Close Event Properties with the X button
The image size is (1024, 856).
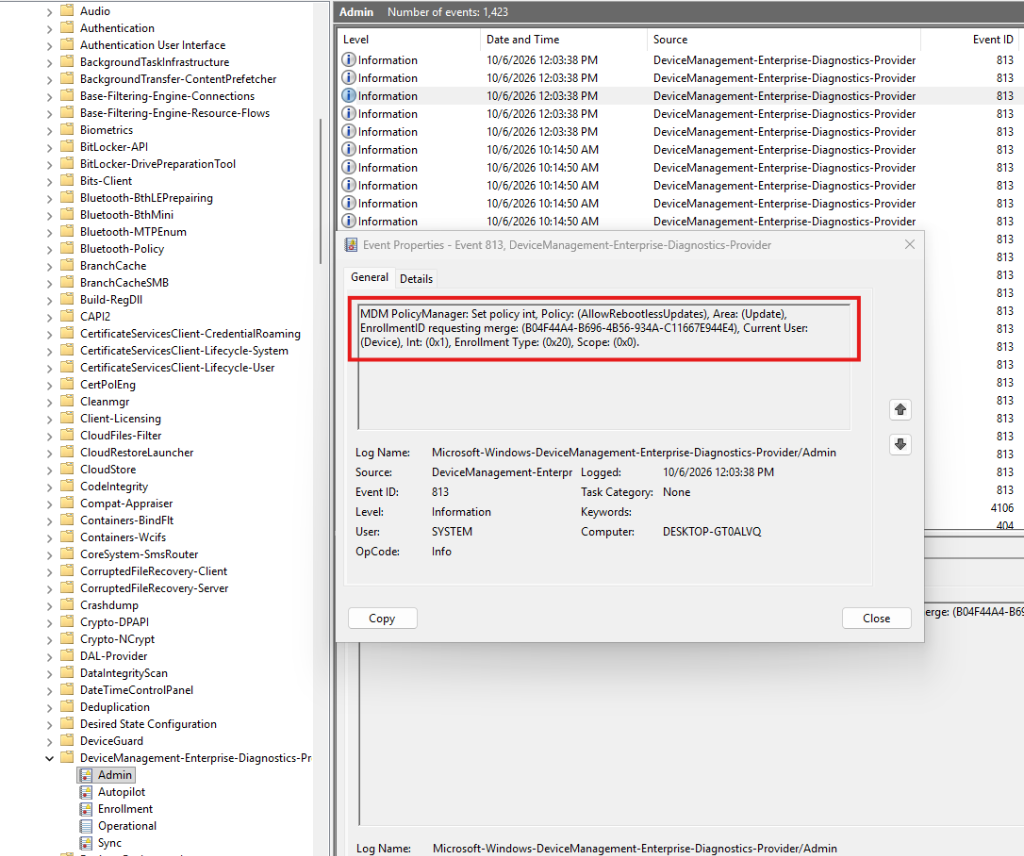tap(910, 244)
